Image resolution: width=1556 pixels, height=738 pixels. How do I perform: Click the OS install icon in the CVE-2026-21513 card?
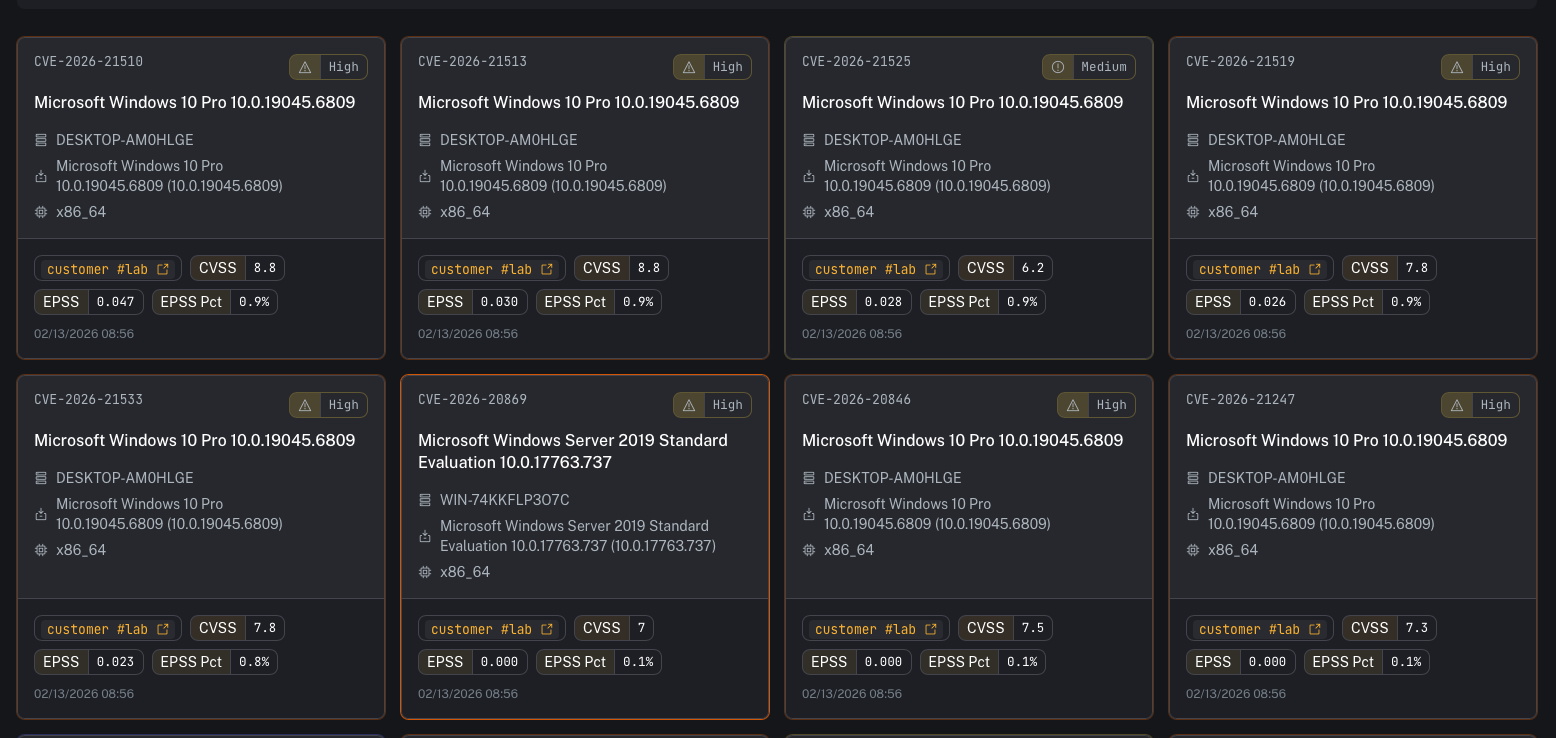425,176
